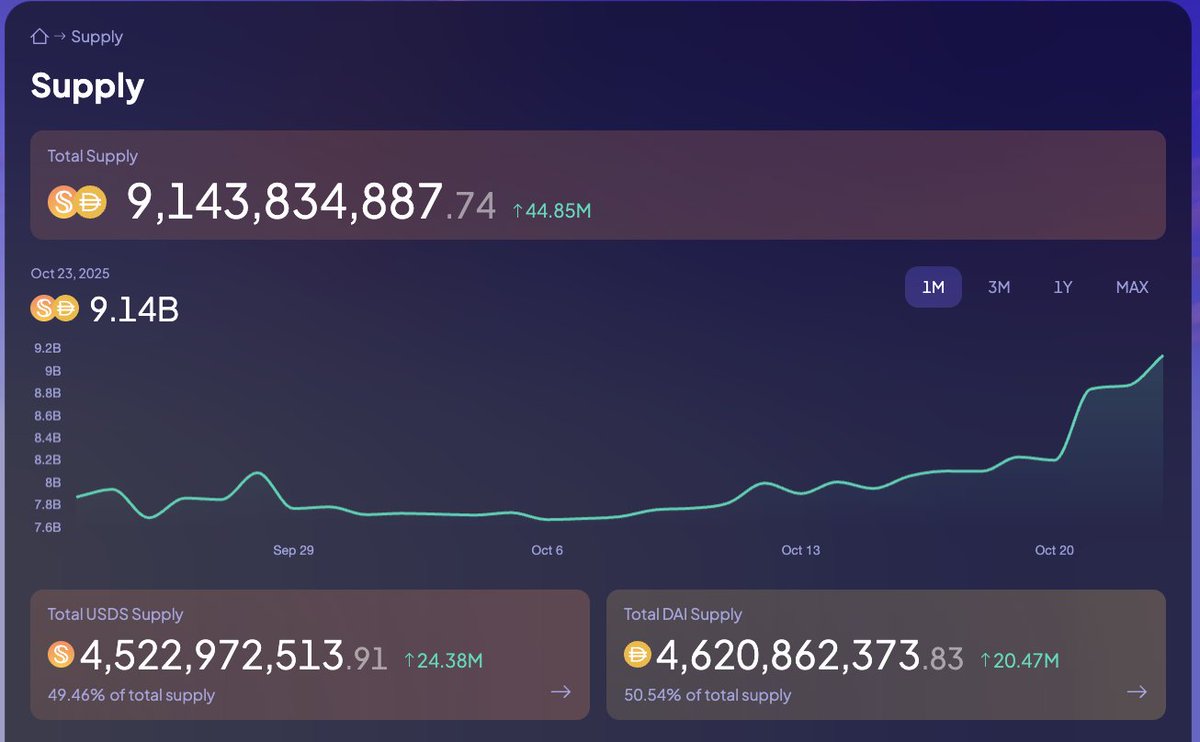Viewport: 1200px width, 742px height.
Task: Click the chart line's latest point at top right
Action: pyautogui.click(x=1161, y=356)
